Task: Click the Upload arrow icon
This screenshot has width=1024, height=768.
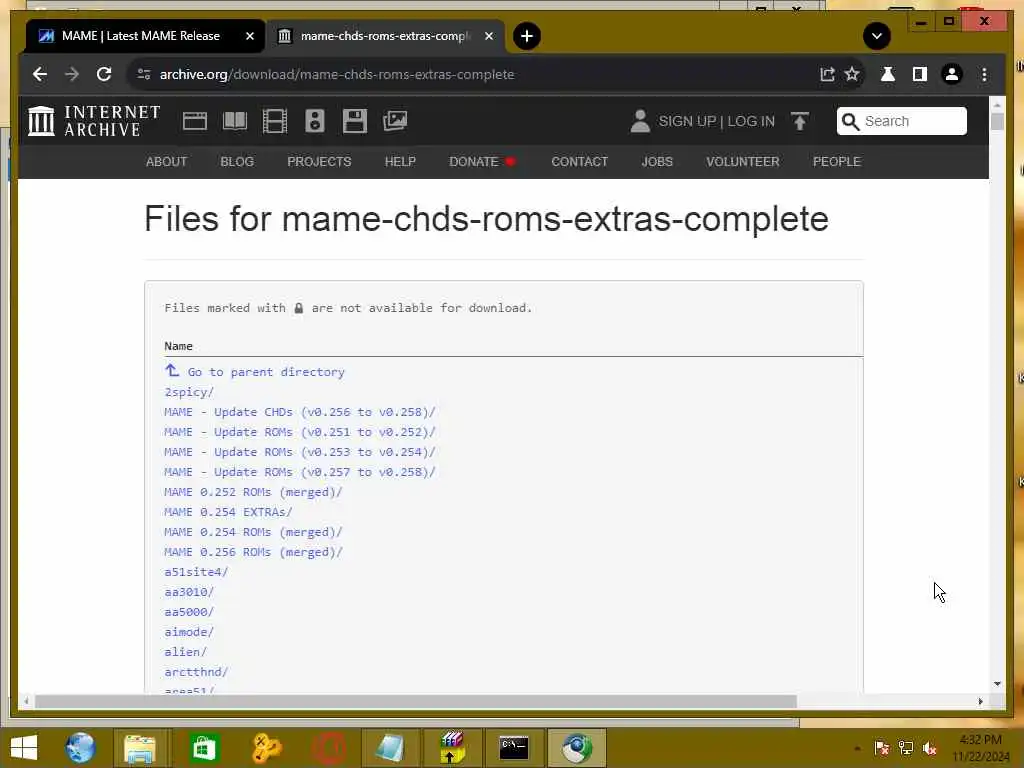Action: 799,121
